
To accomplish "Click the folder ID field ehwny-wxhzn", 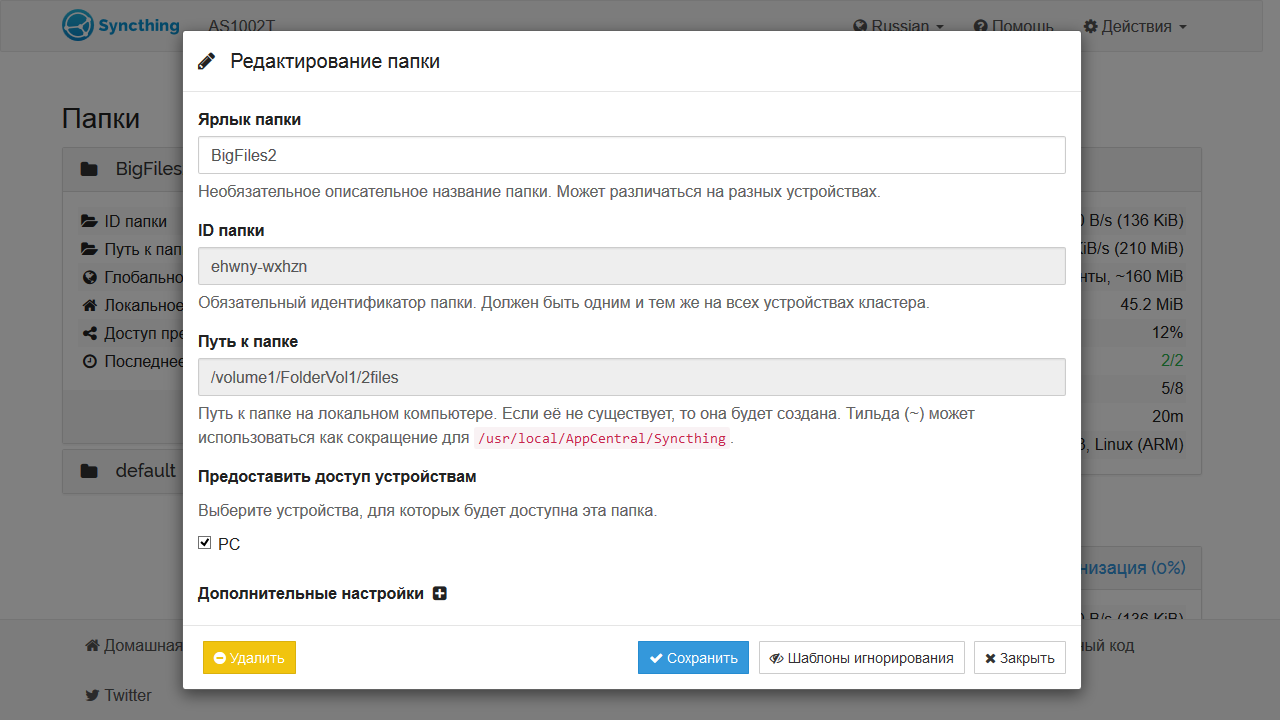I will [631, 266].
